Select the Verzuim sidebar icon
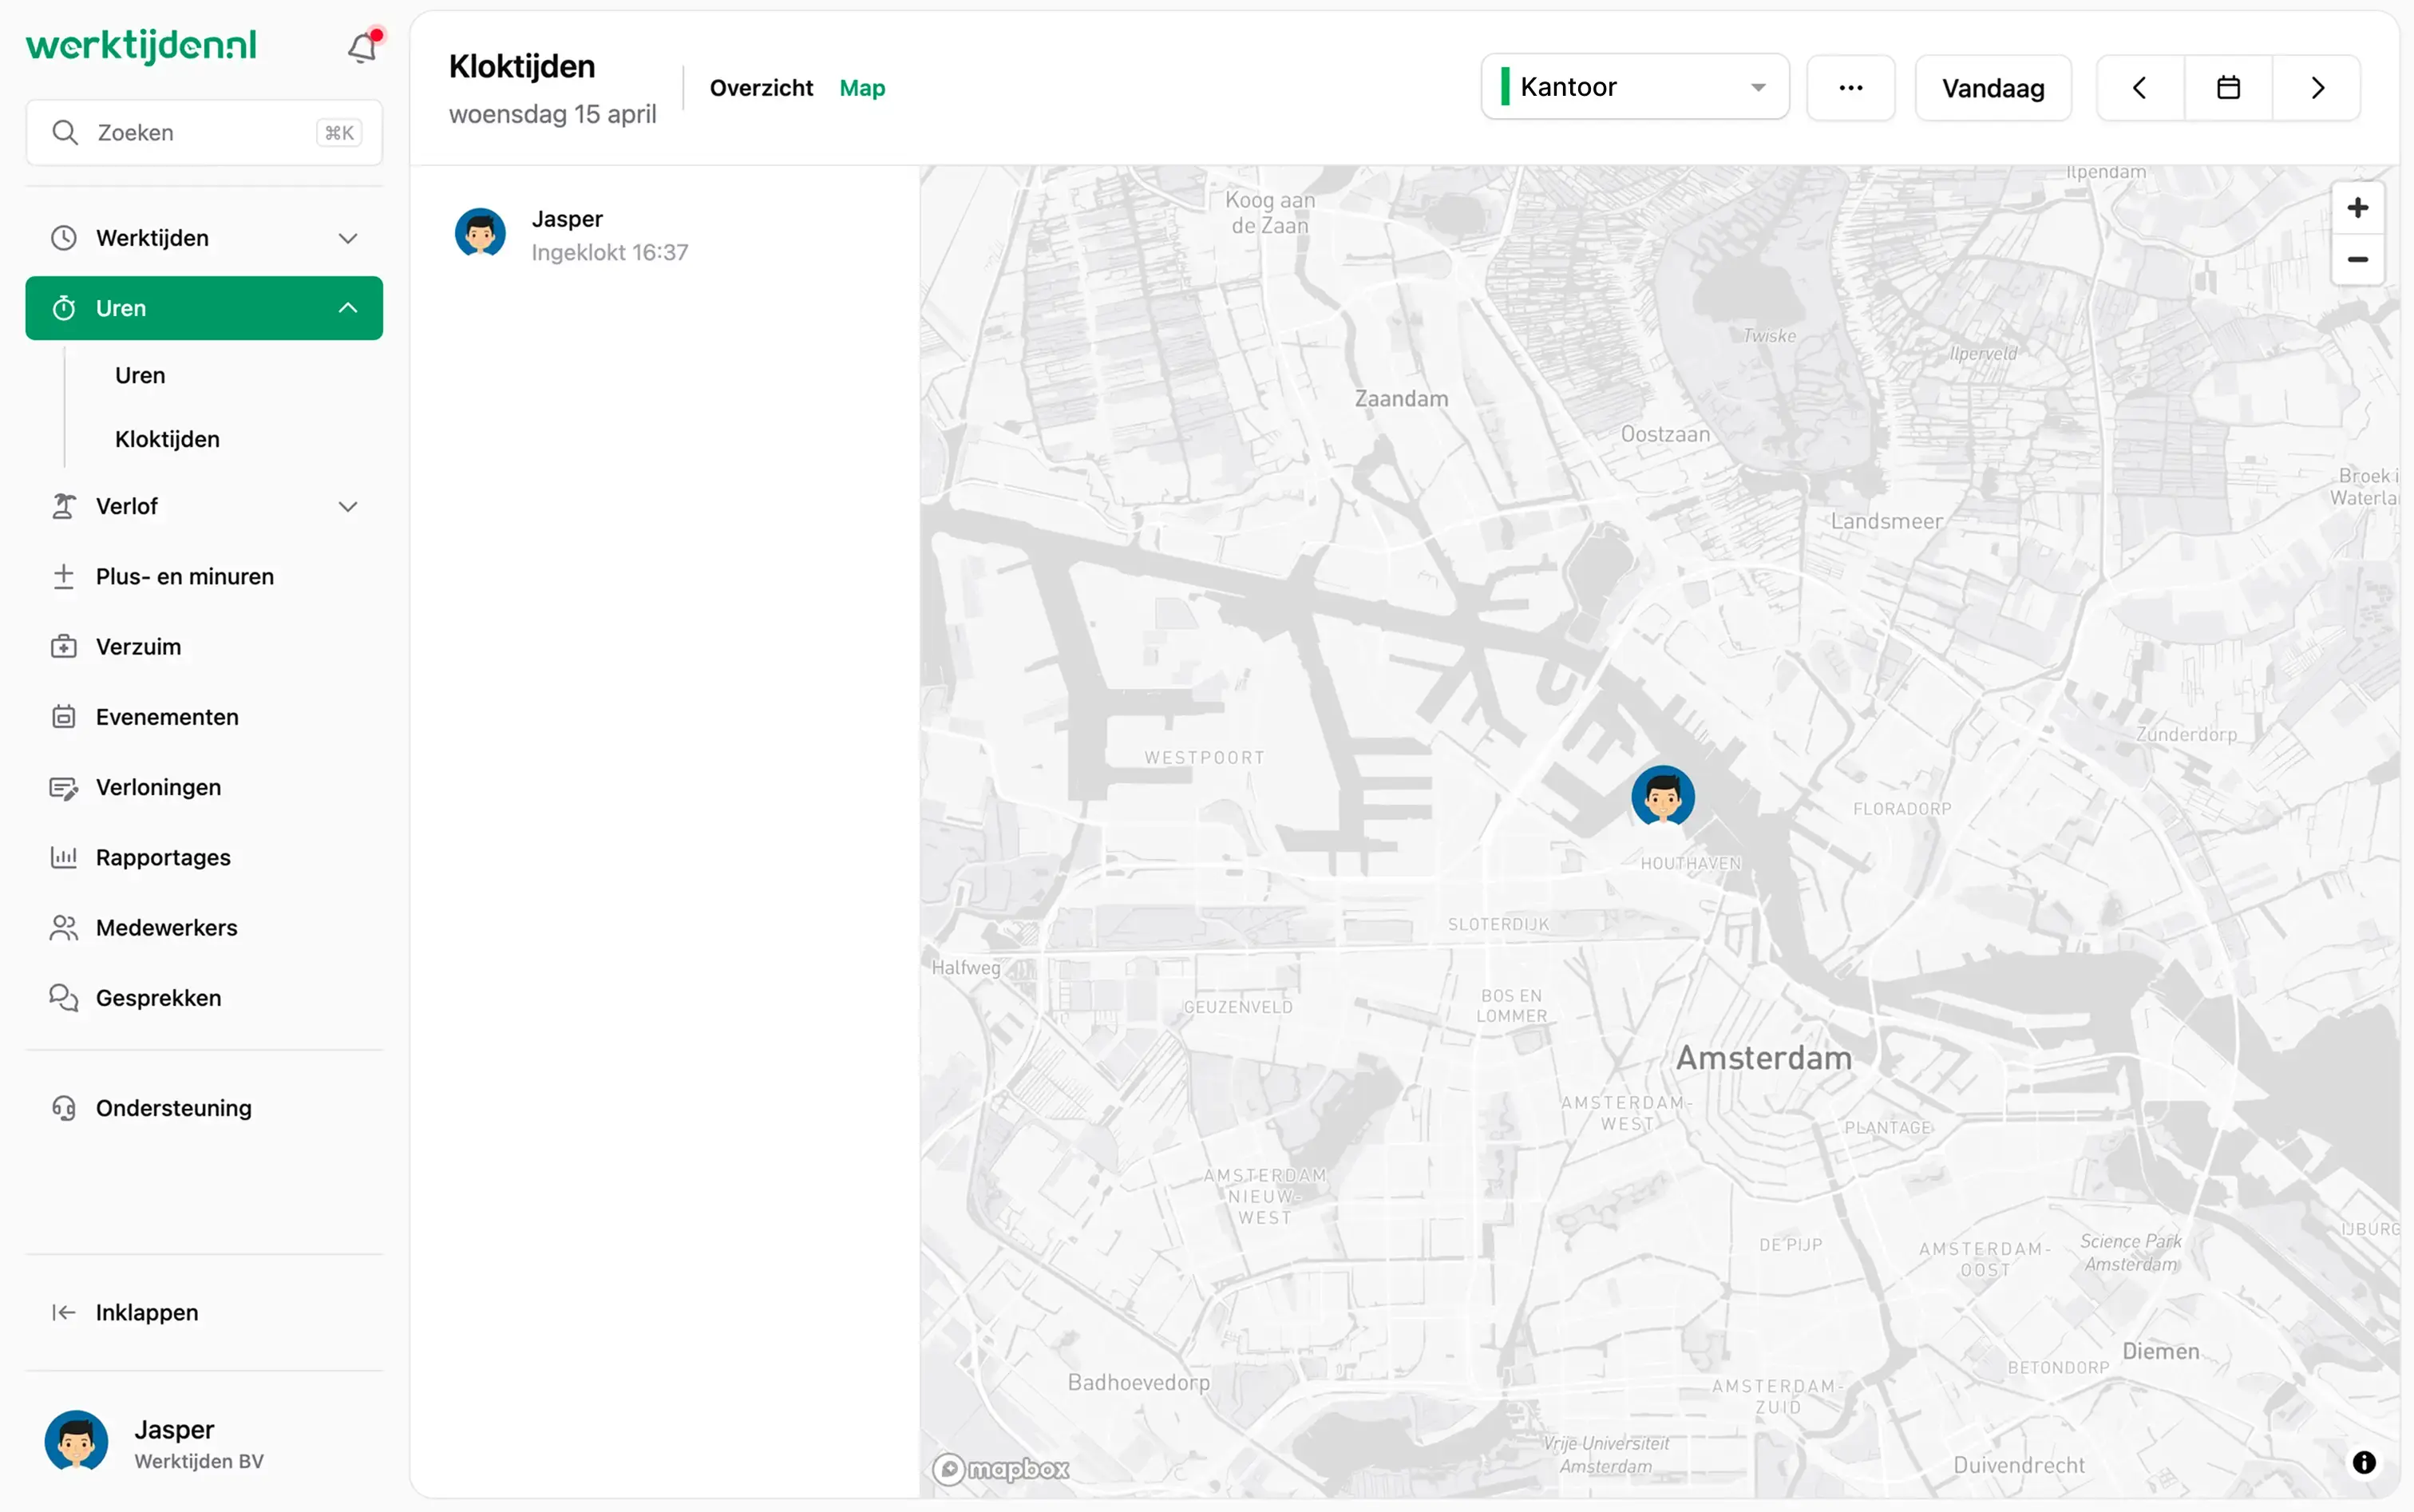The image size is (2414, 1512). pyautogui.click(x=63, y=646)
